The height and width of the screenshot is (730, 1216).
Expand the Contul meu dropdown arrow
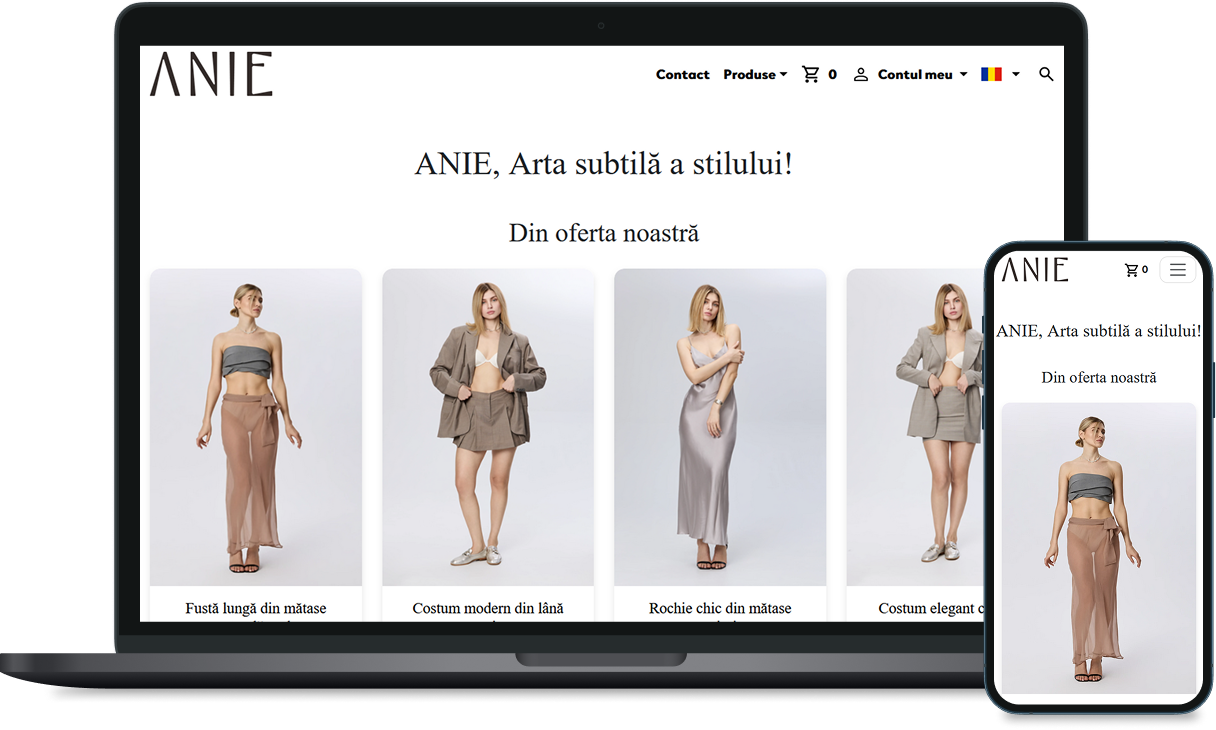[963, 75]
